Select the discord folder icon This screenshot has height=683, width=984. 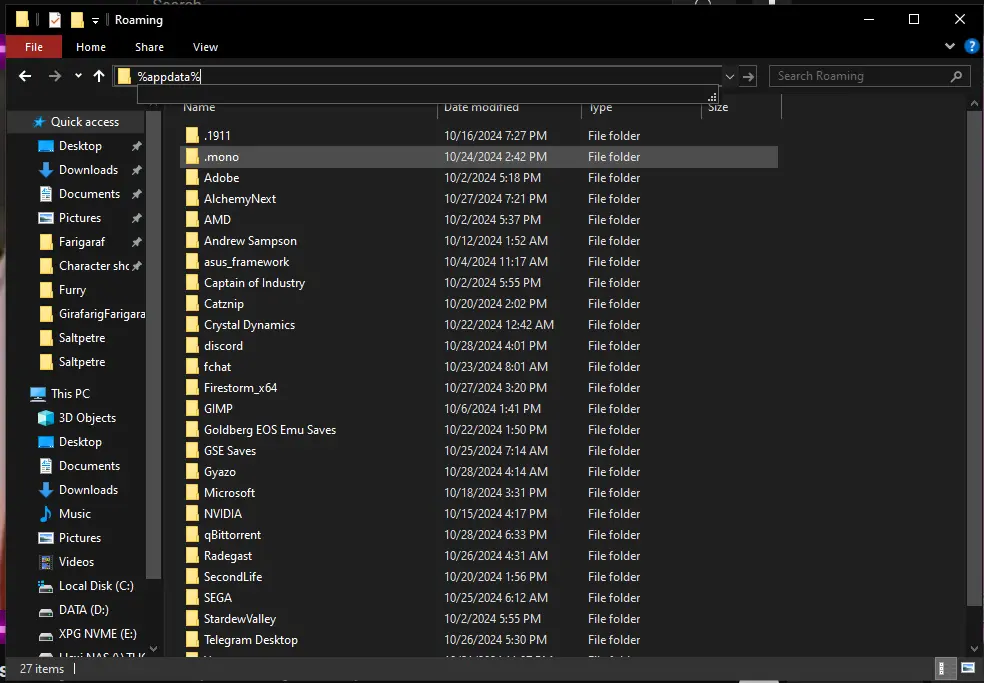coord(192,346)
